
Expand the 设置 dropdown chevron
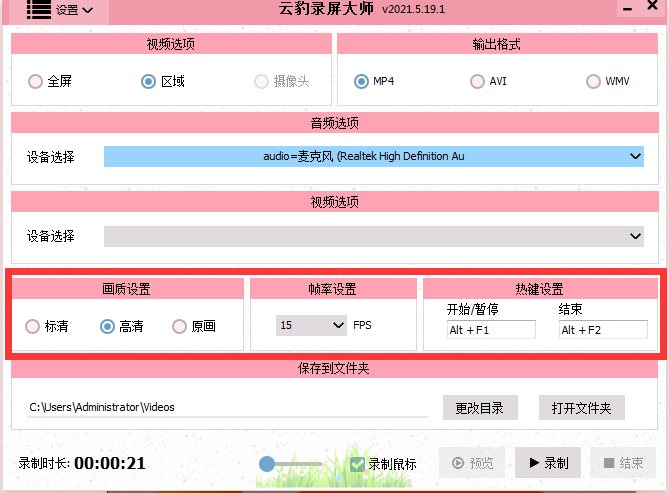(87, 10)
